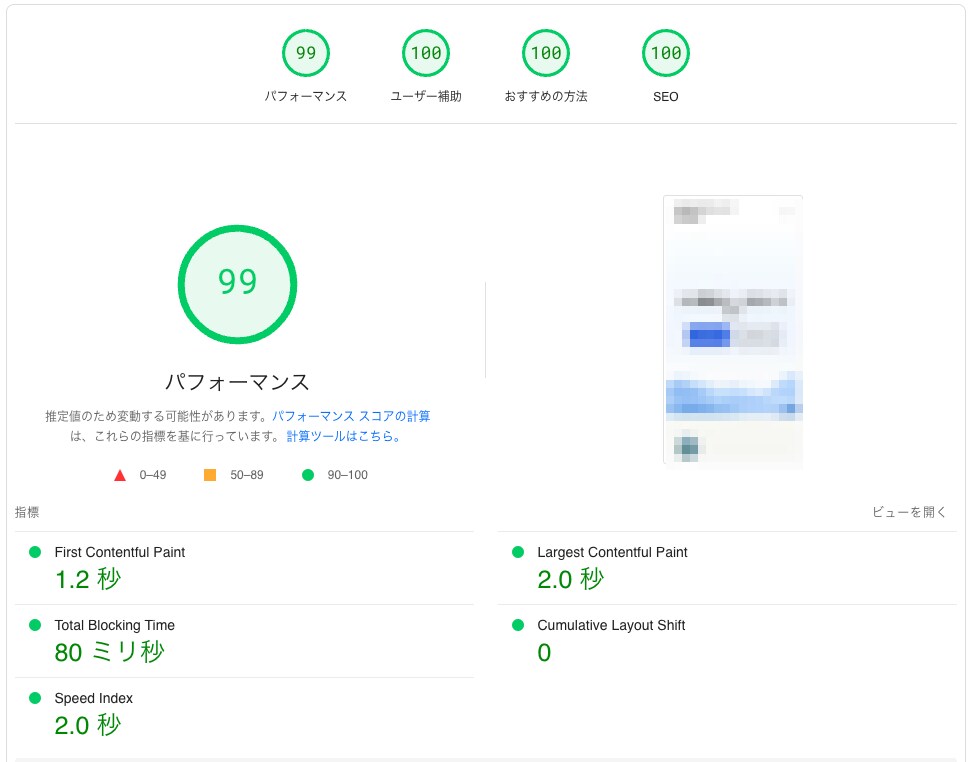The height and width of the screenshot is (762, 971).
Task: Open the パフォーマンス スコアの計算 link
Action: (x=351, y=416)
